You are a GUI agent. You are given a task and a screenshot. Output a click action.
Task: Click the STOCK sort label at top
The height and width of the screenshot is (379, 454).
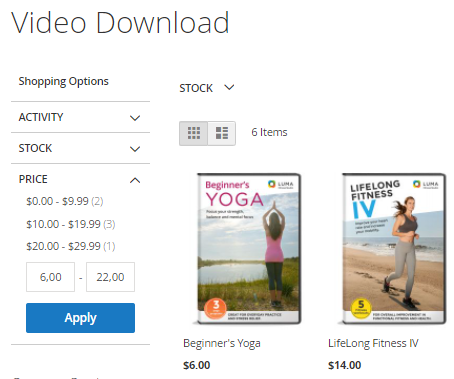[196, 88]
